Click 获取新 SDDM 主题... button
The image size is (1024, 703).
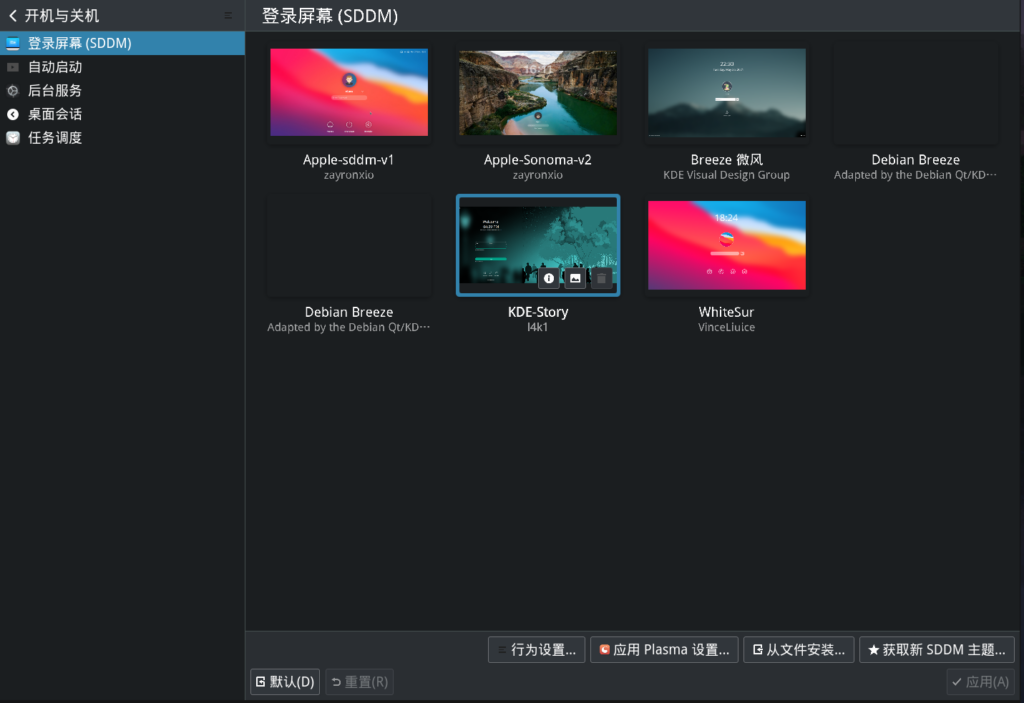pyautogui.click(x=936, y=649)
